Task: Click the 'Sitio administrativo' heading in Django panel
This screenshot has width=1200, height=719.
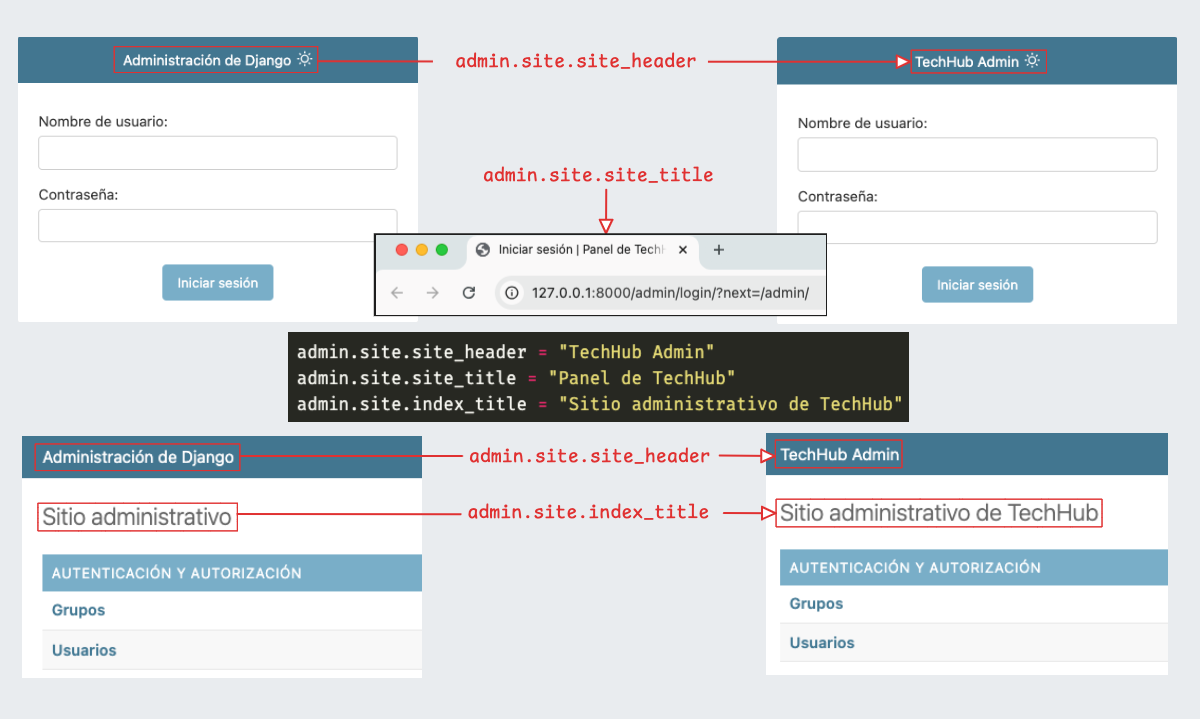Action: 137,517
